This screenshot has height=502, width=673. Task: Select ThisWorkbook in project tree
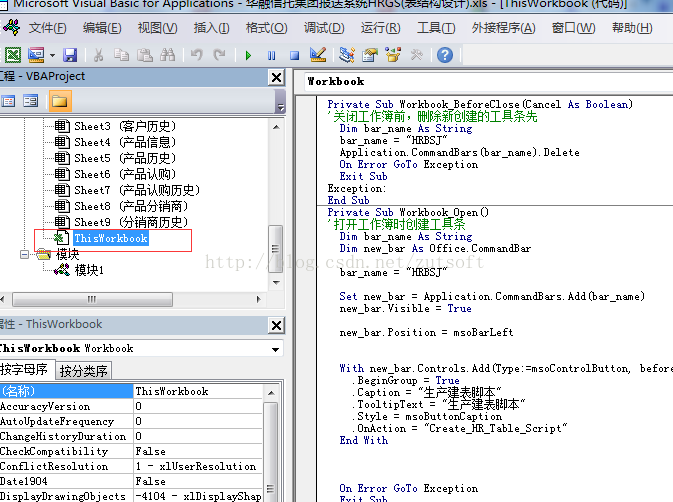(111, 238)
